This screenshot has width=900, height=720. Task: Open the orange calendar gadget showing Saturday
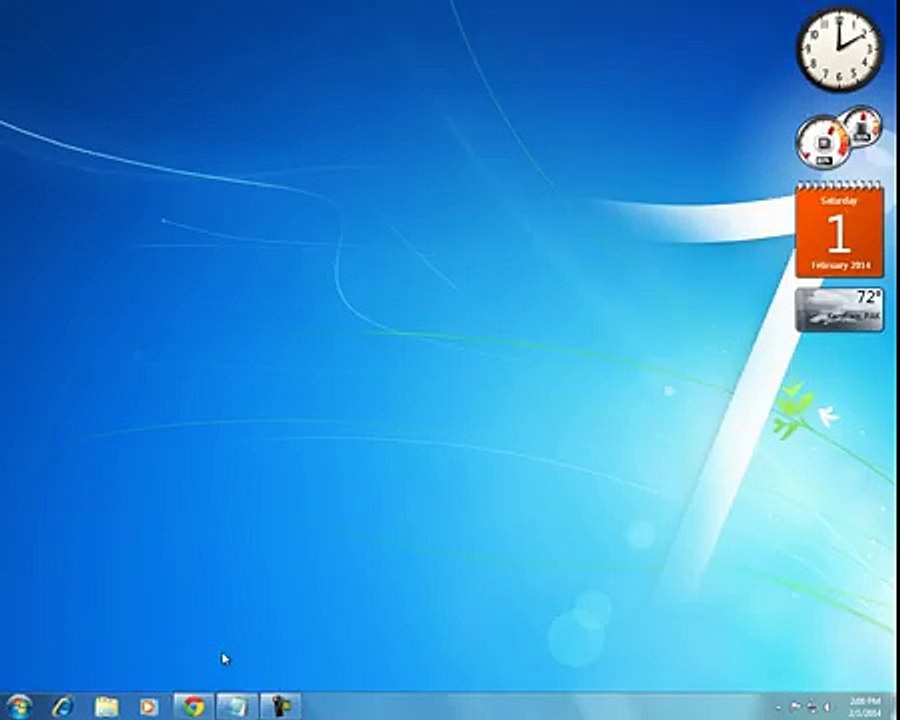pyautogui.click(x=839, y=230)
